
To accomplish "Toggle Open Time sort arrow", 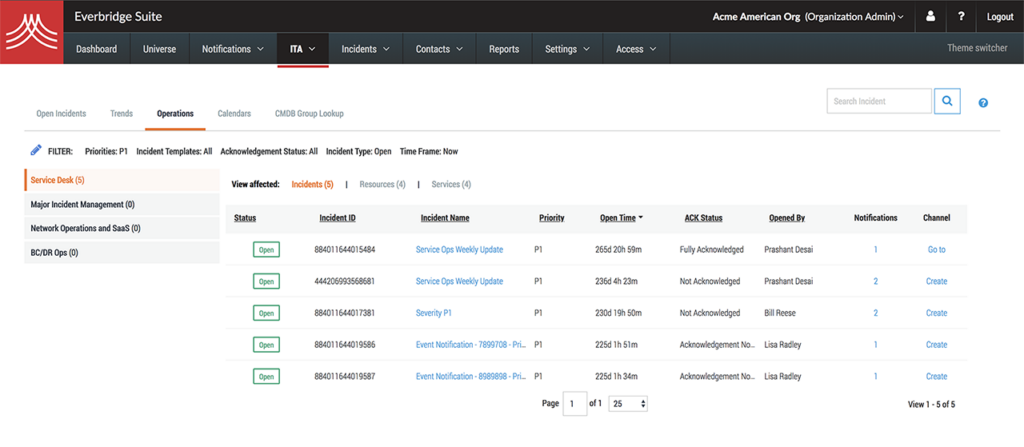I will click(641, 218).
